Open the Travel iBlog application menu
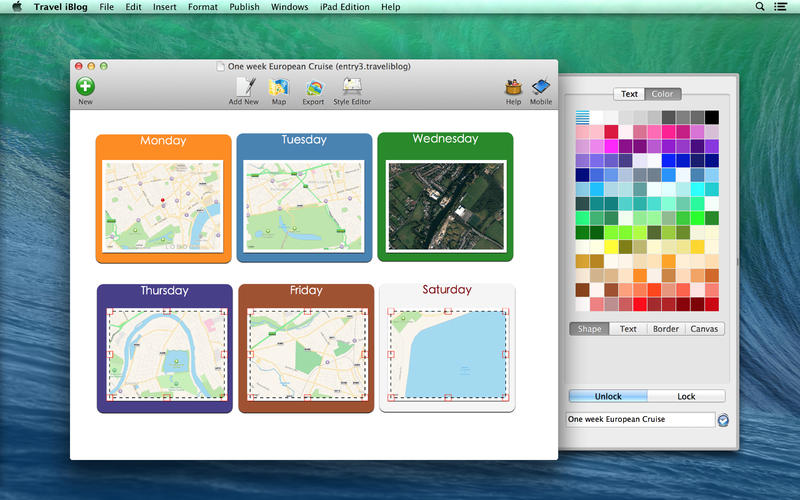Screen dimensions: 800x500 tap(61, 7)
